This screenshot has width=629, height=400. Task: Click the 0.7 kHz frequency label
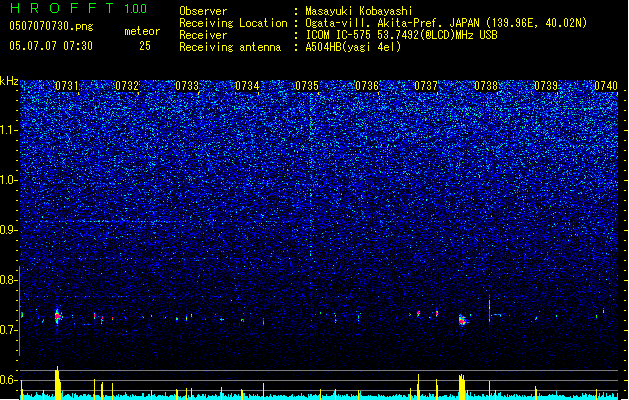pos(8,330)
